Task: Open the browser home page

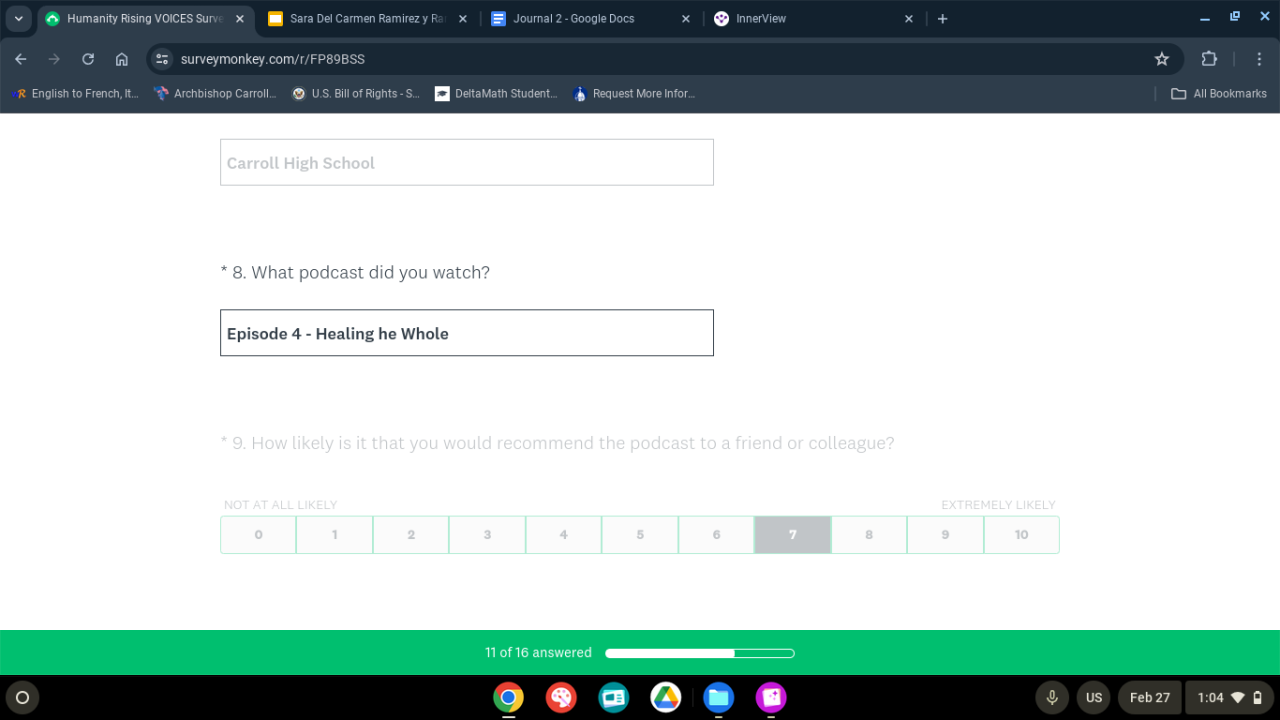Action: coord(122,59)
